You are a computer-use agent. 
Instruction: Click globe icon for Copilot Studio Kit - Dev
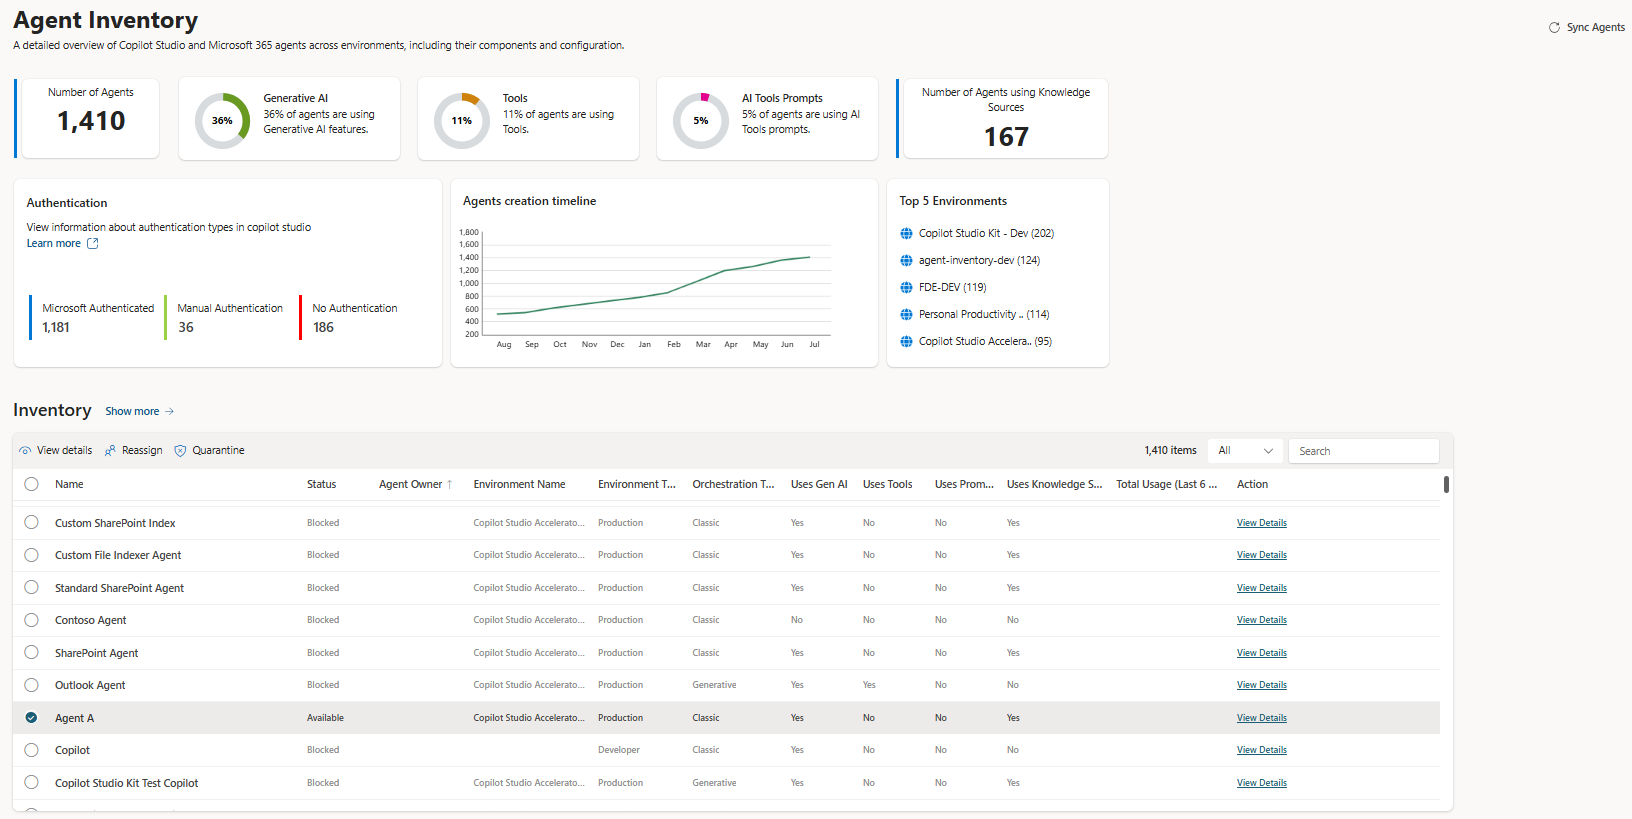pyautogui.click(x=906, y=233)
